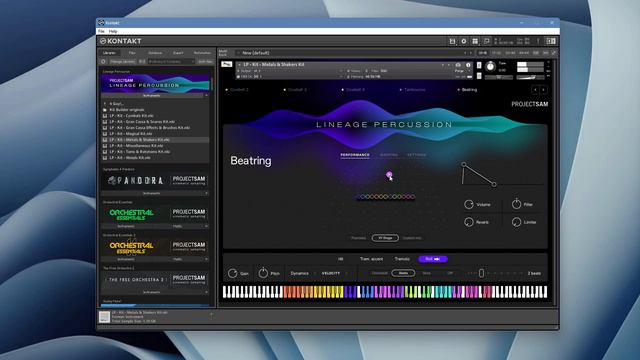
Task: Click the envelope curve top handle
Action: (464, 164)
